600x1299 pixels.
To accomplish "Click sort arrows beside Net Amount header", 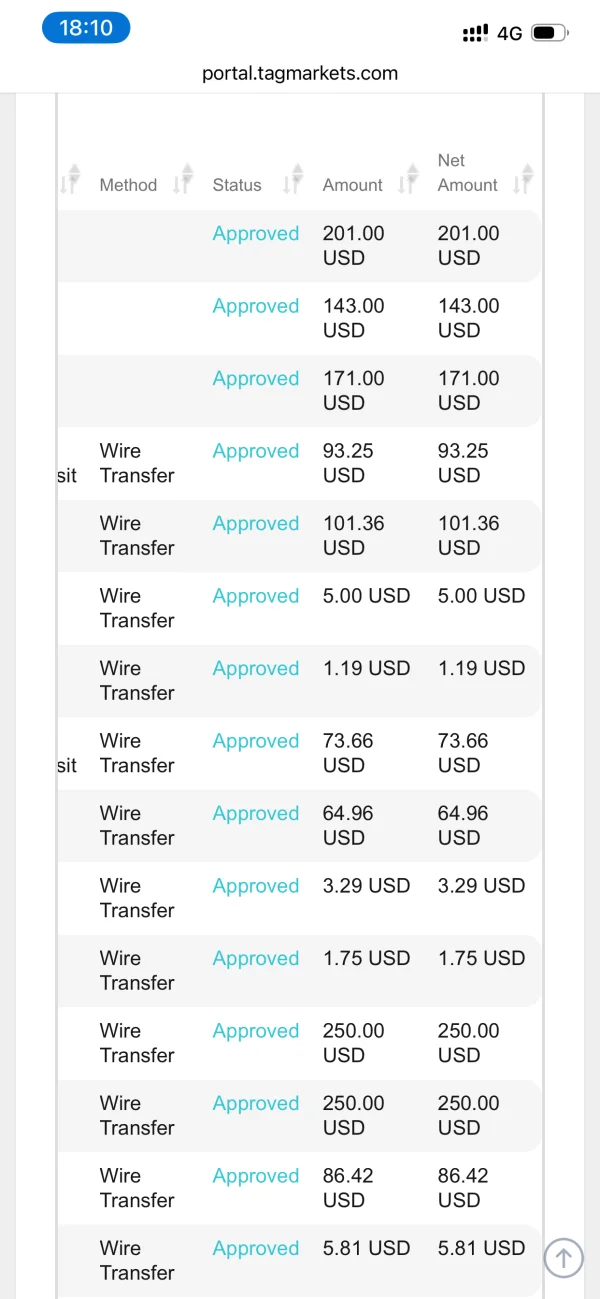I will [x=522, y=178].
